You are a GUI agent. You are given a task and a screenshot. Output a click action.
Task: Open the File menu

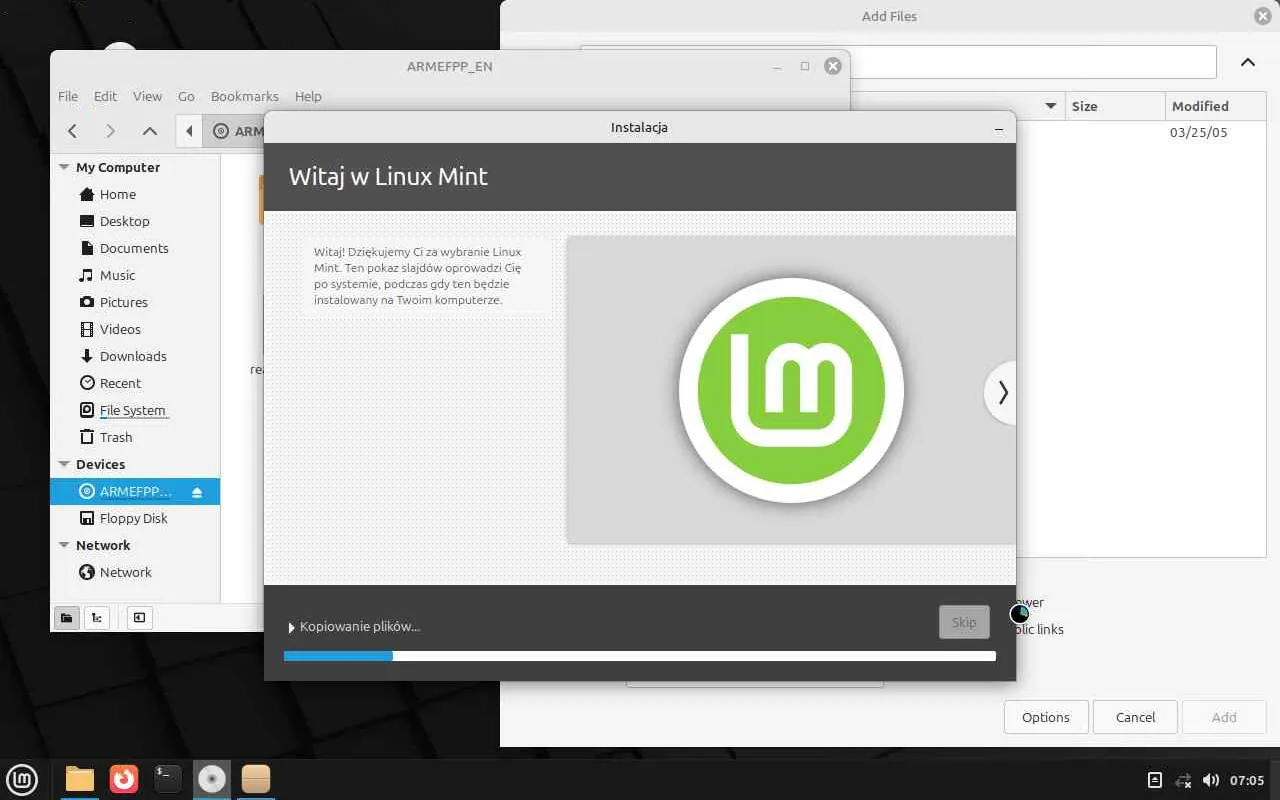point(68,96)
